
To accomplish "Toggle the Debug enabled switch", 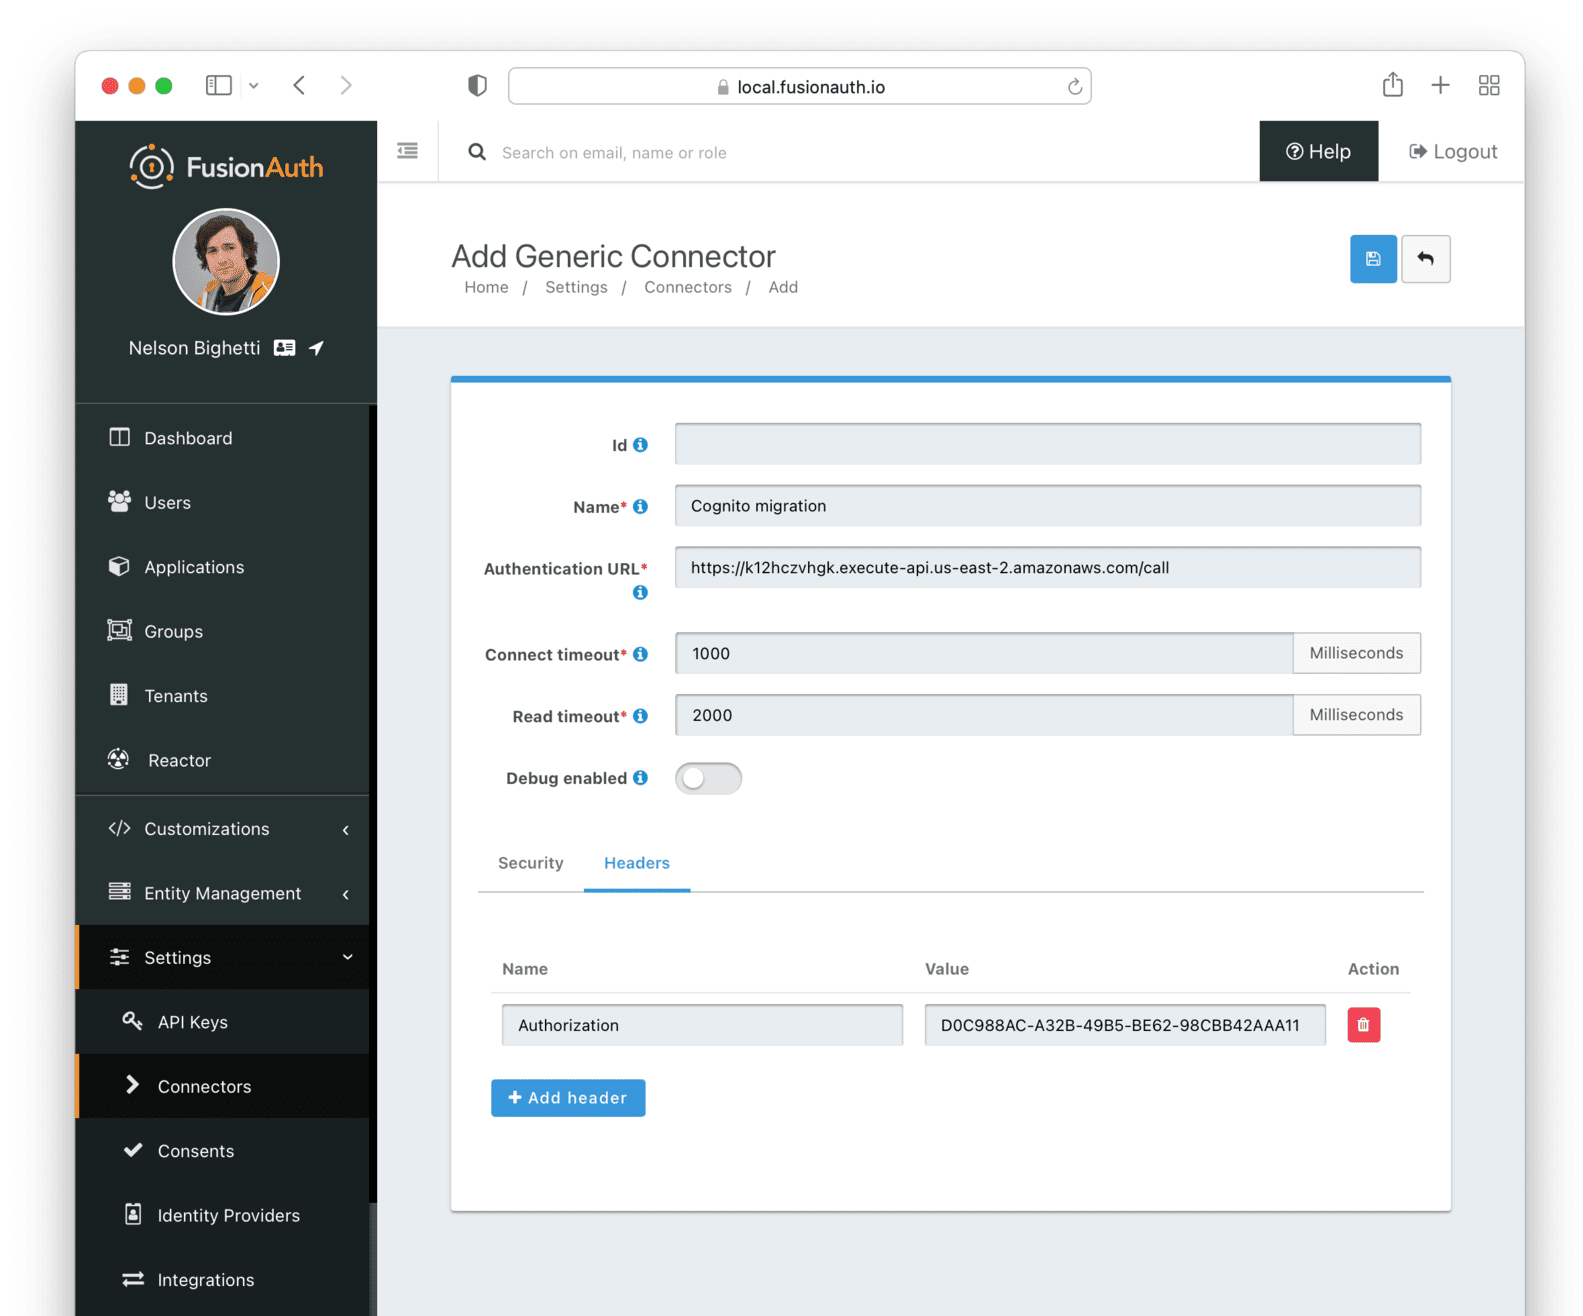I will [x=708, y=779].
